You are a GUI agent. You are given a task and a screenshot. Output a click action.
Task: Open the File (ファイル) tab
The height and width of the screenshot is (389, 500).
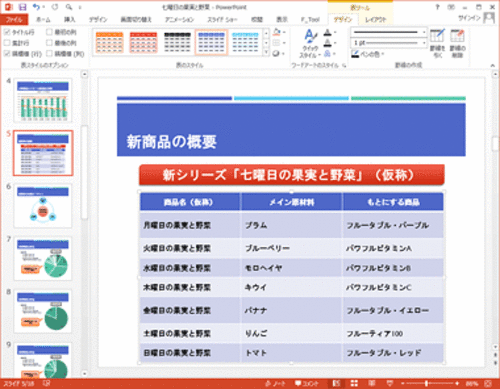click(14, 19)
